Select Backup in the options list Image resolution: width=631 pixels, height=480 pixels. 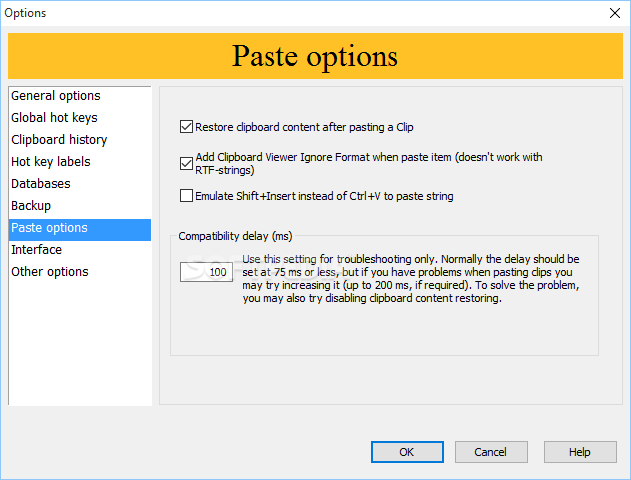(x=31, y=206)
